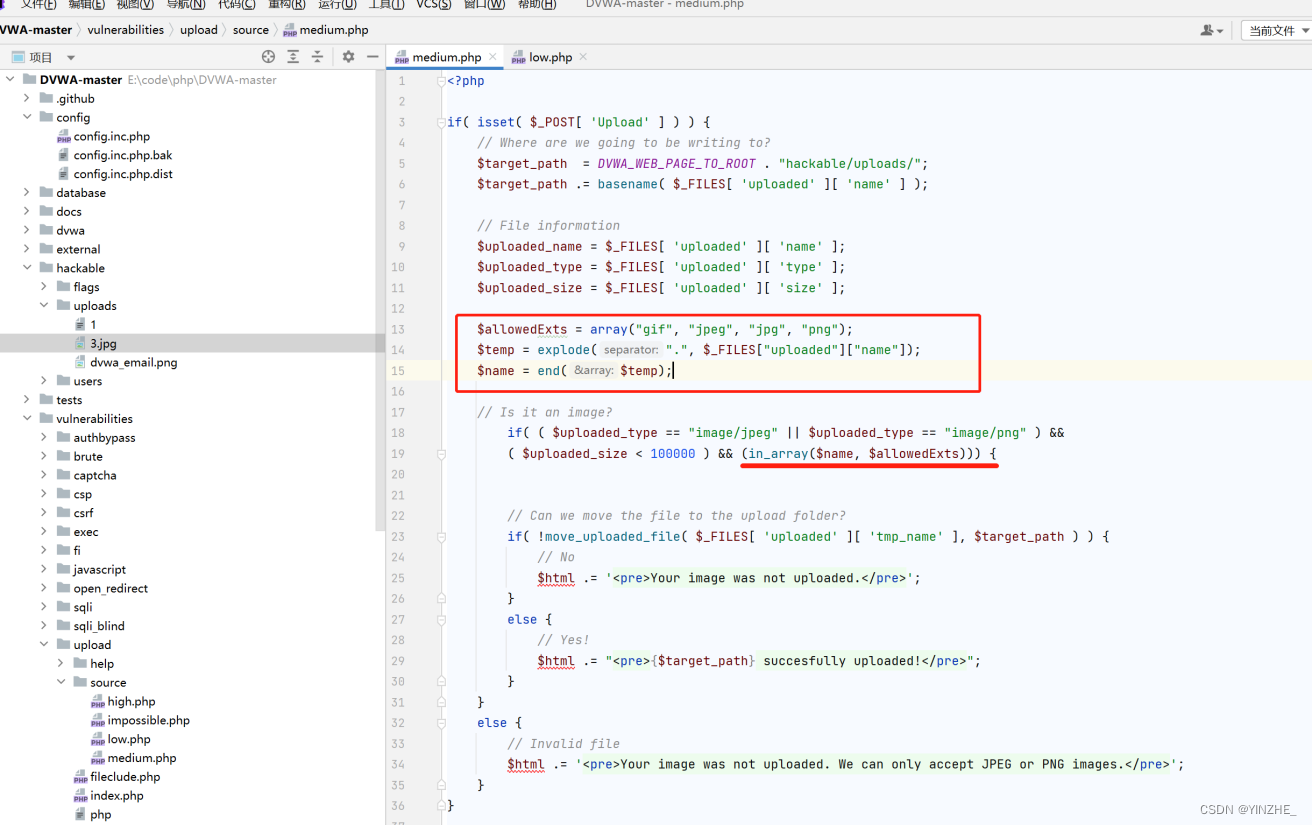Click the high.php PHP file icon
This screenshot has width=1312, height=825.
click(x=98, y=702)
